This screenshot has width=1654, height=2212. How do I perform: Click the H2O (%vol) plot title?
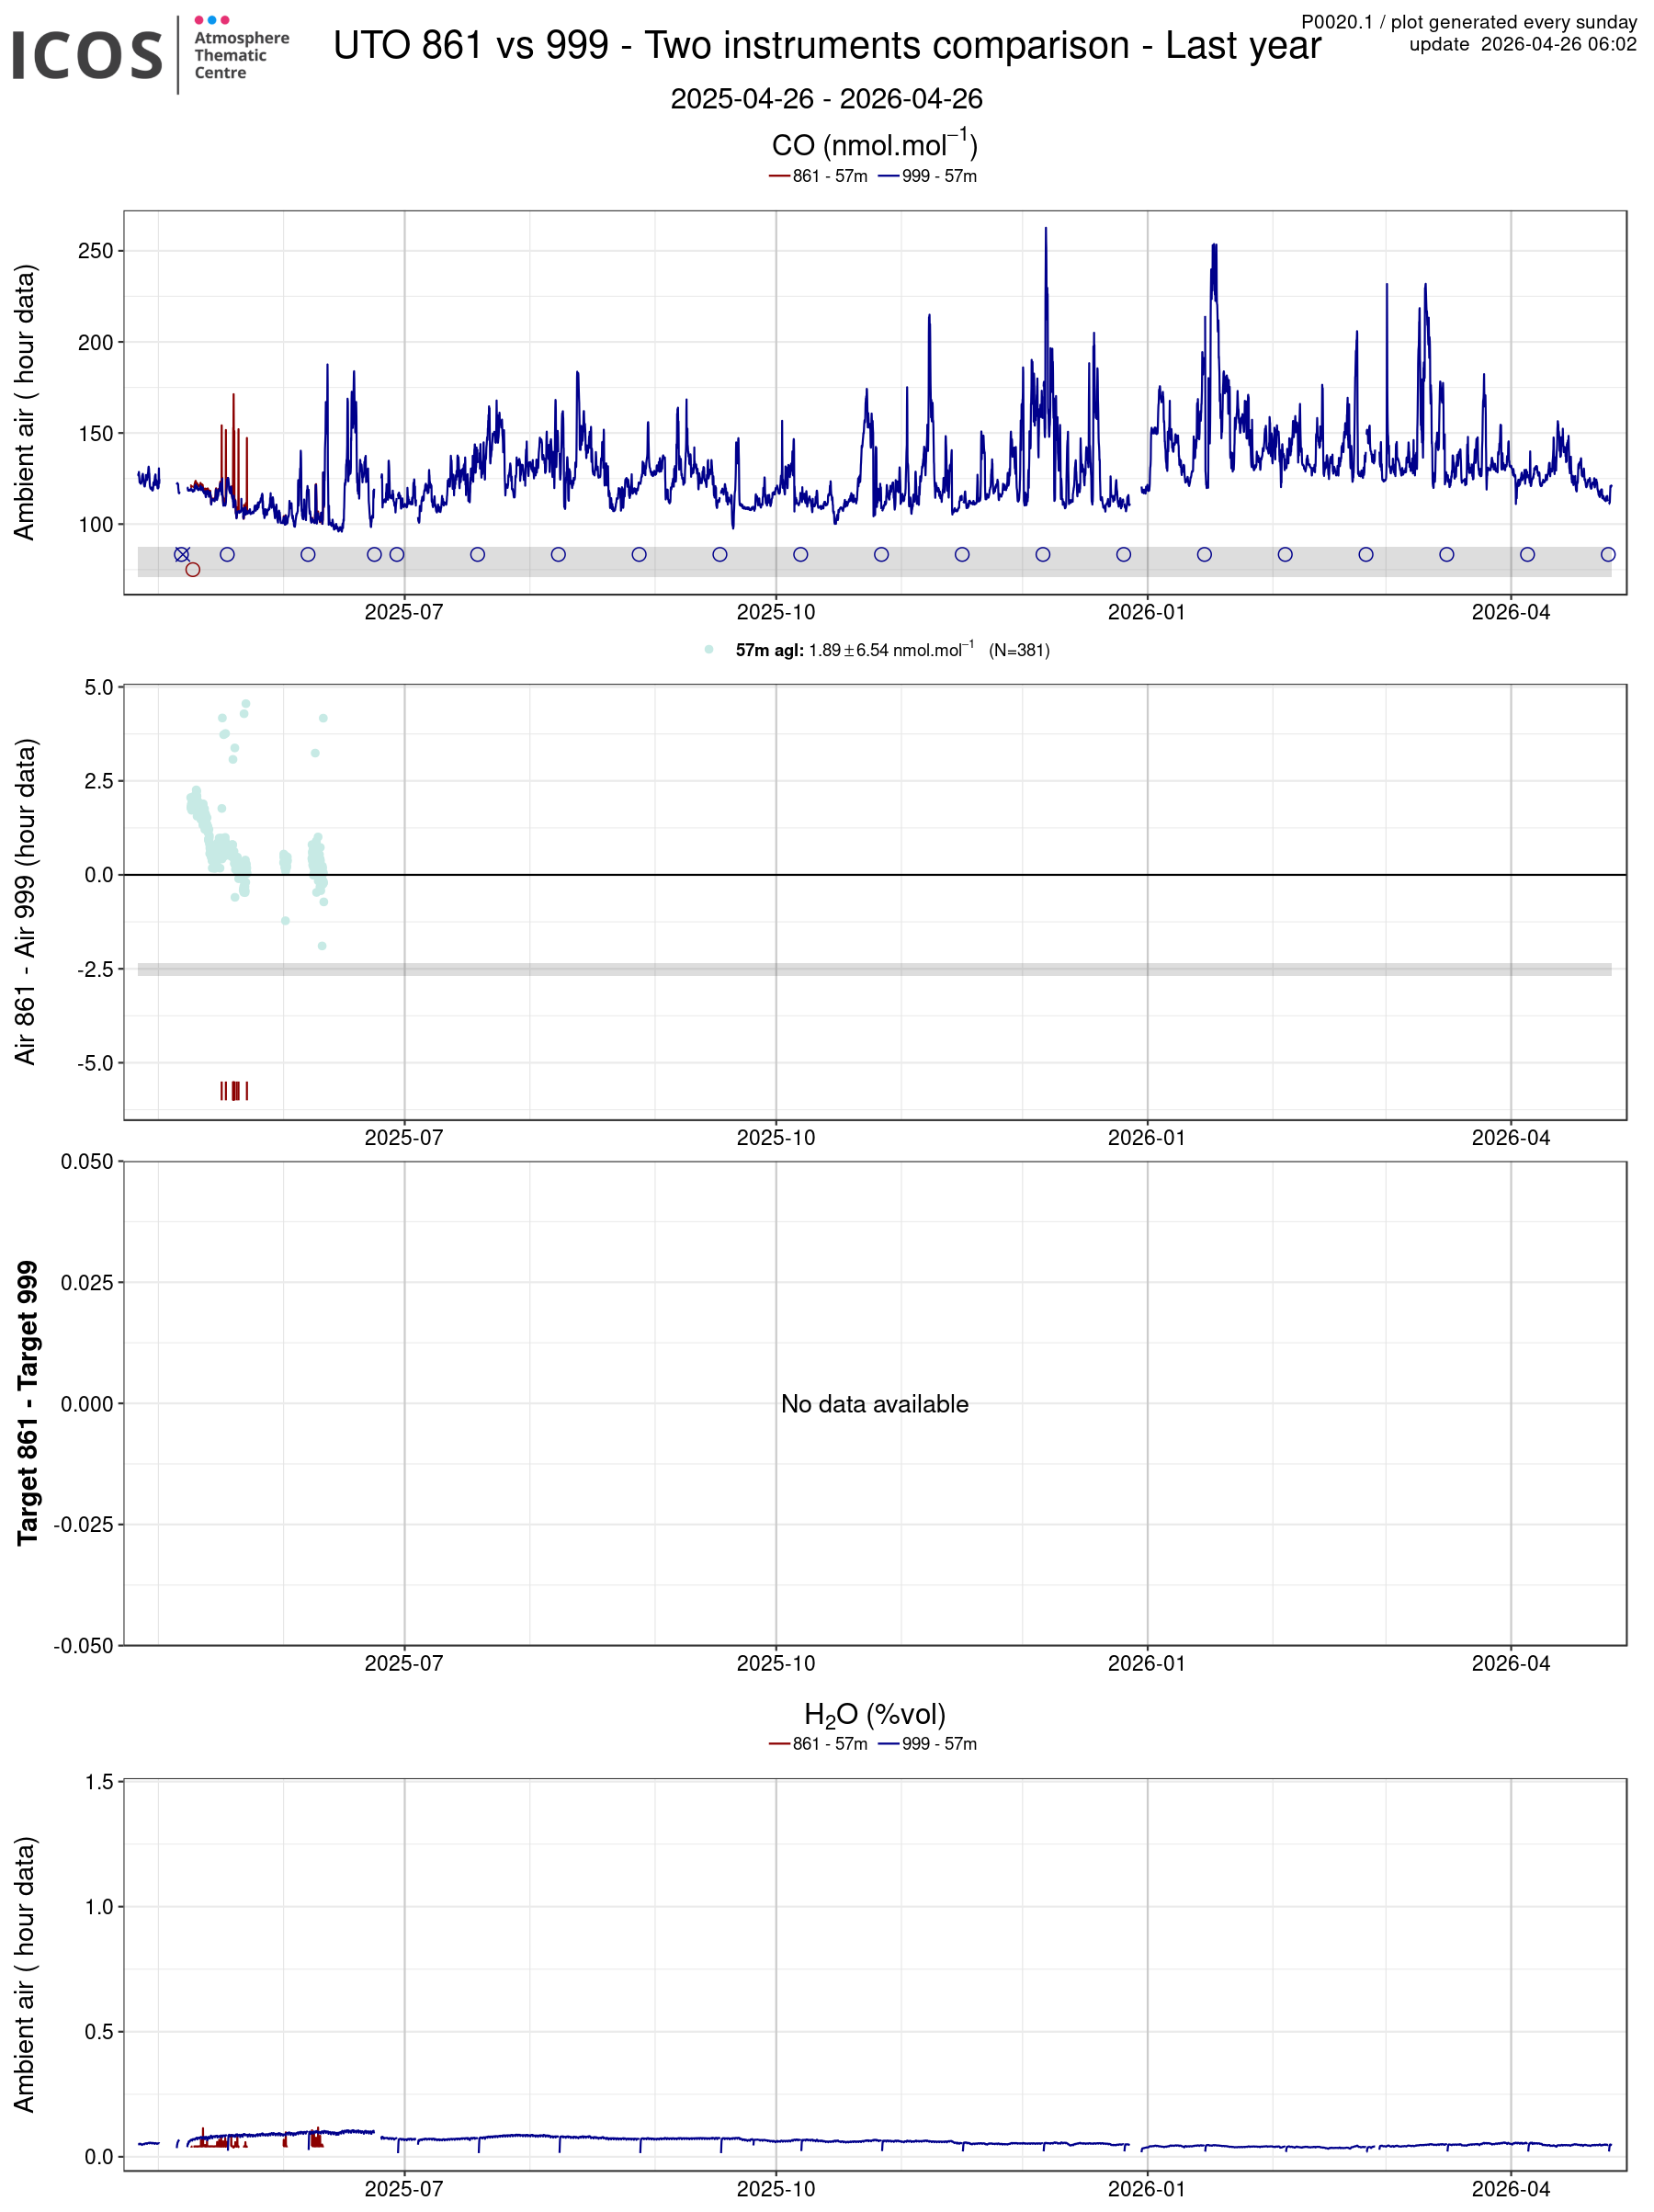point(874,1714)
